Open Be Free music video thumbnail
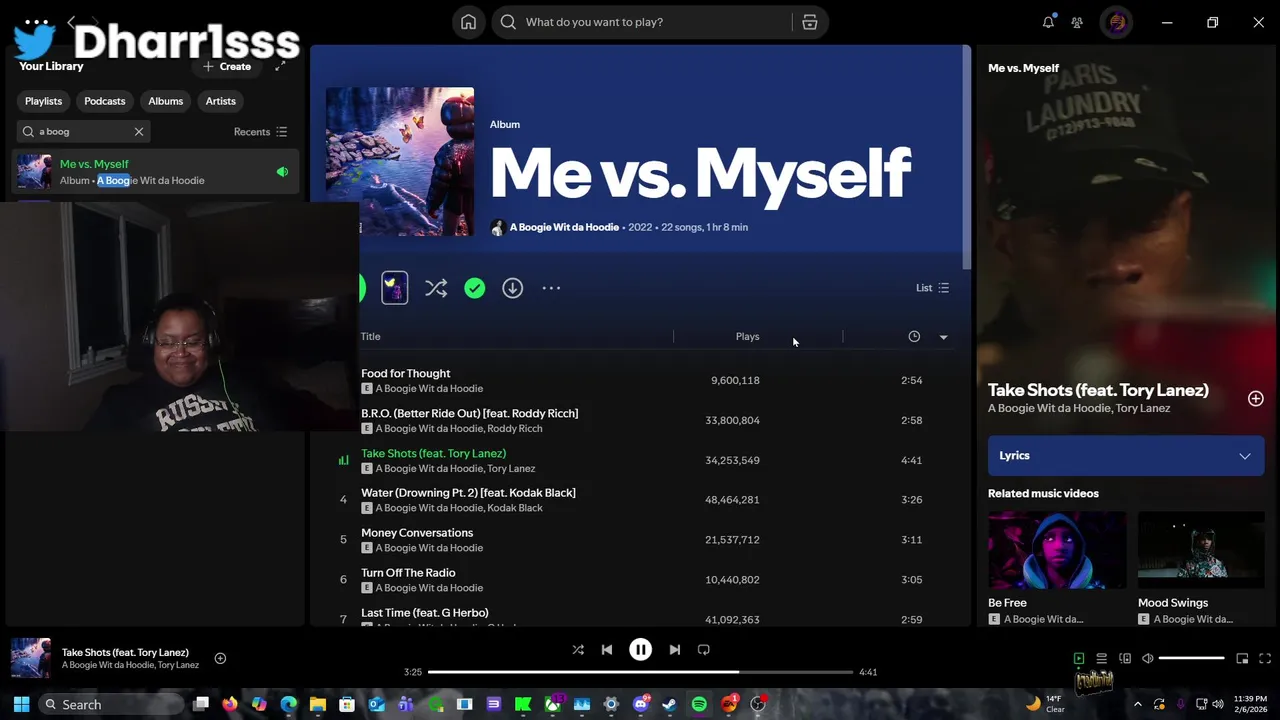Viewport: 1280px width, 720px height. [x=1057, y=550]
